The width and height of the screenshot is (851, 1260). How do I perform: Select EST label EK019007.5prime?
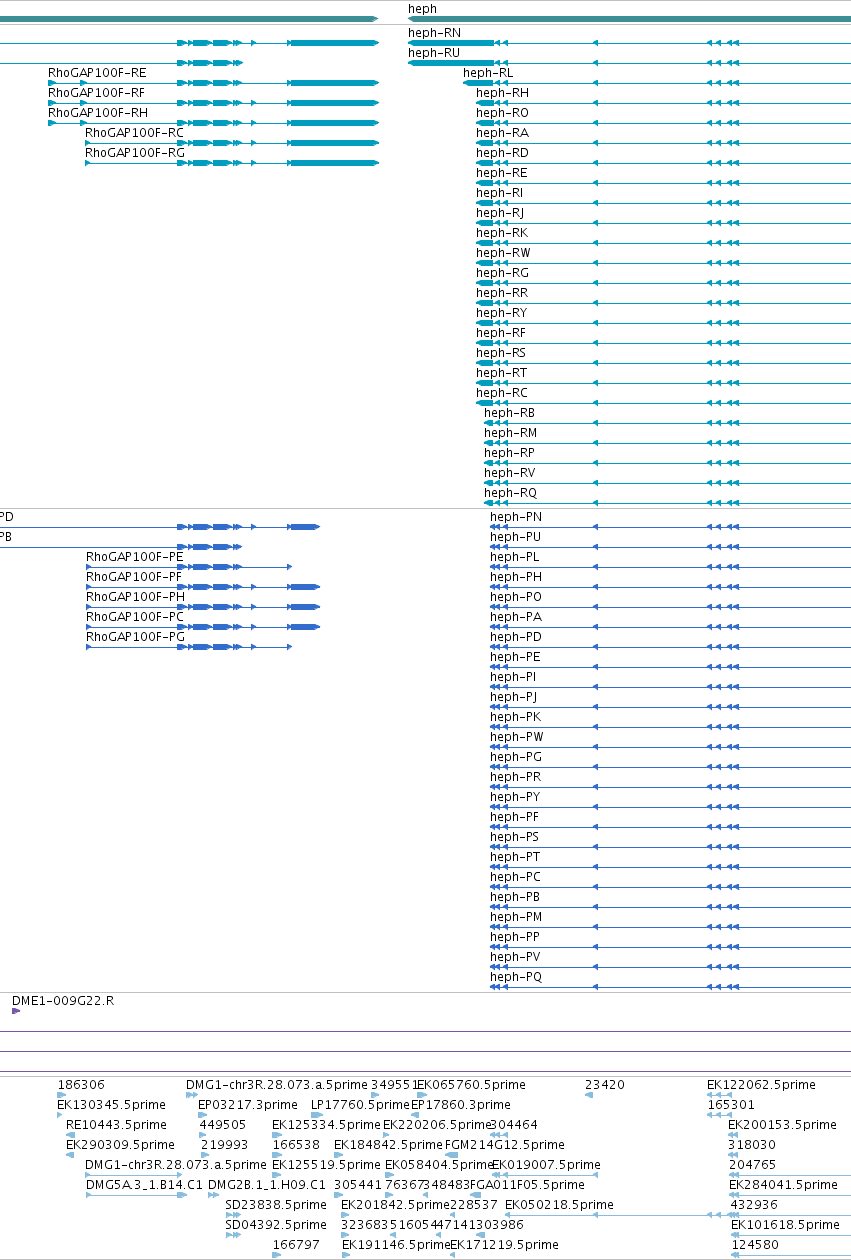coord(546,1165)
